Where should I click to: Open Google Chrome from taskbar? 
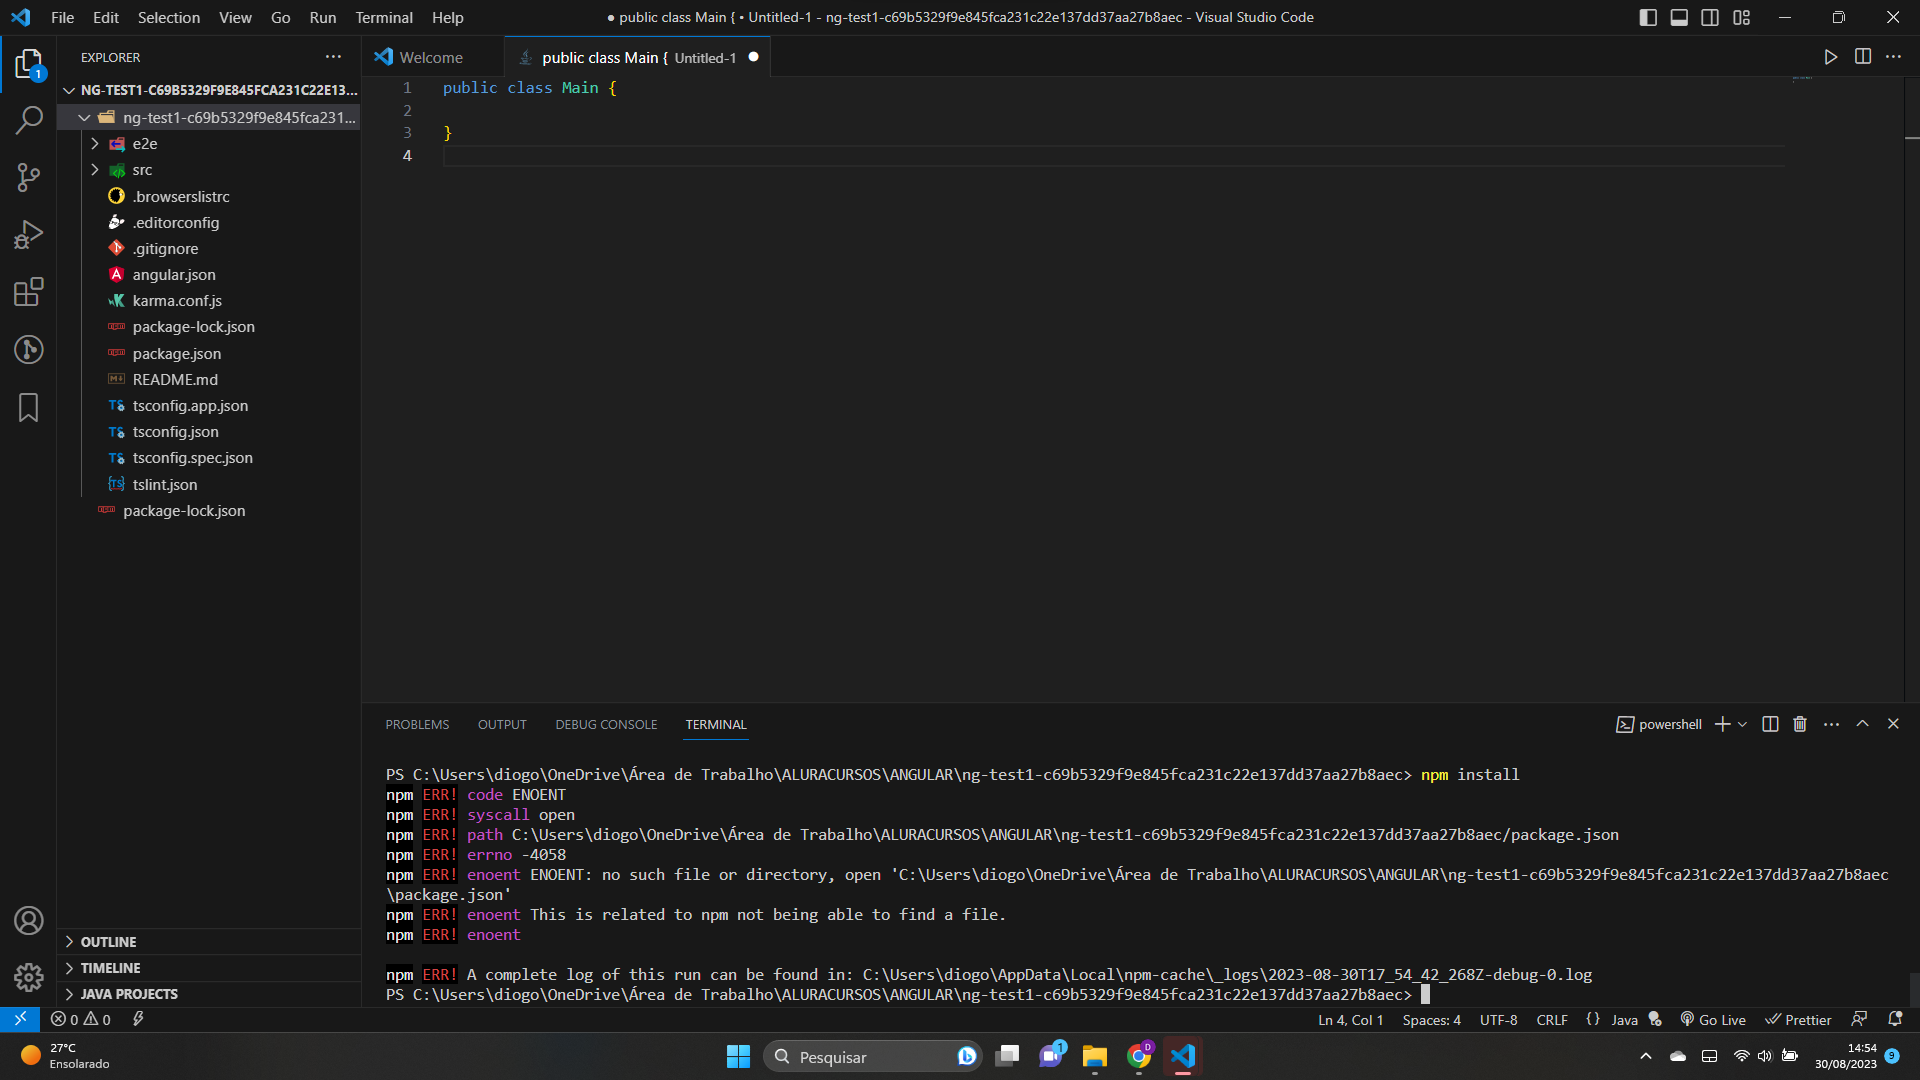pyautogui.click(x=1139, y=1056)
